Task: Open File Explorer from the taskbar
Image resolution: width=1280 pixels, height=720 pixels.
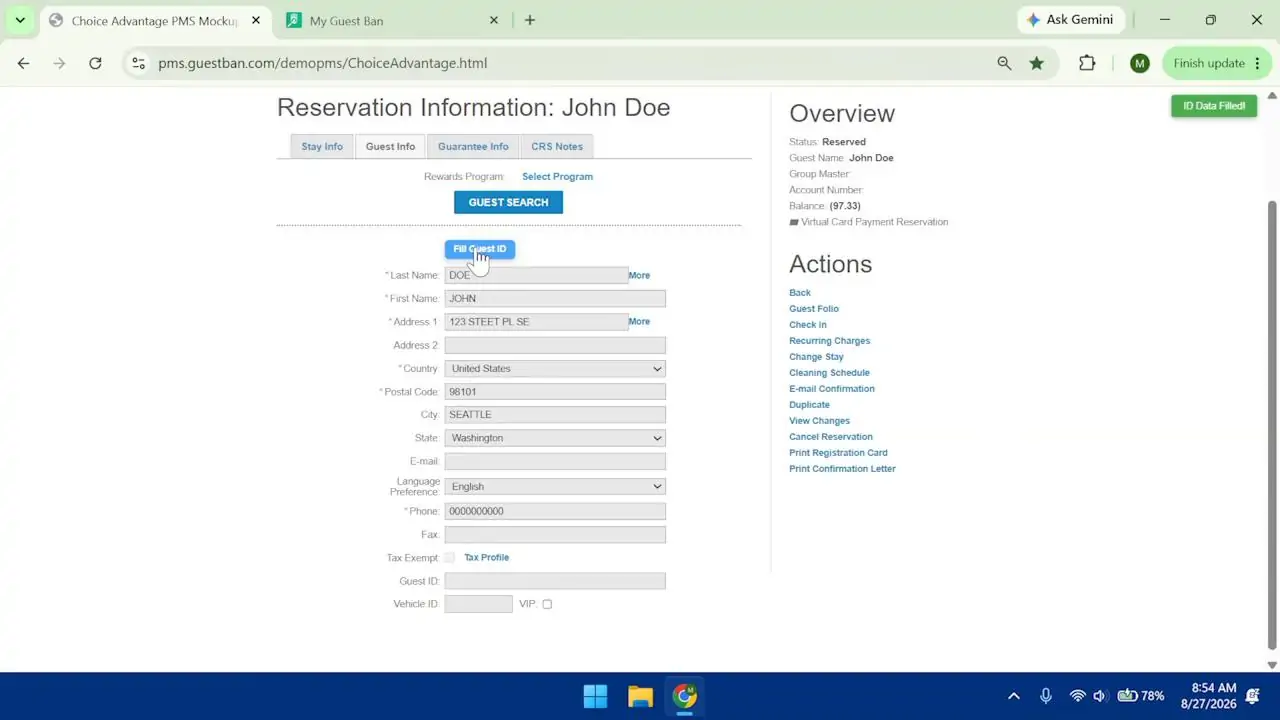Action: 640,696
